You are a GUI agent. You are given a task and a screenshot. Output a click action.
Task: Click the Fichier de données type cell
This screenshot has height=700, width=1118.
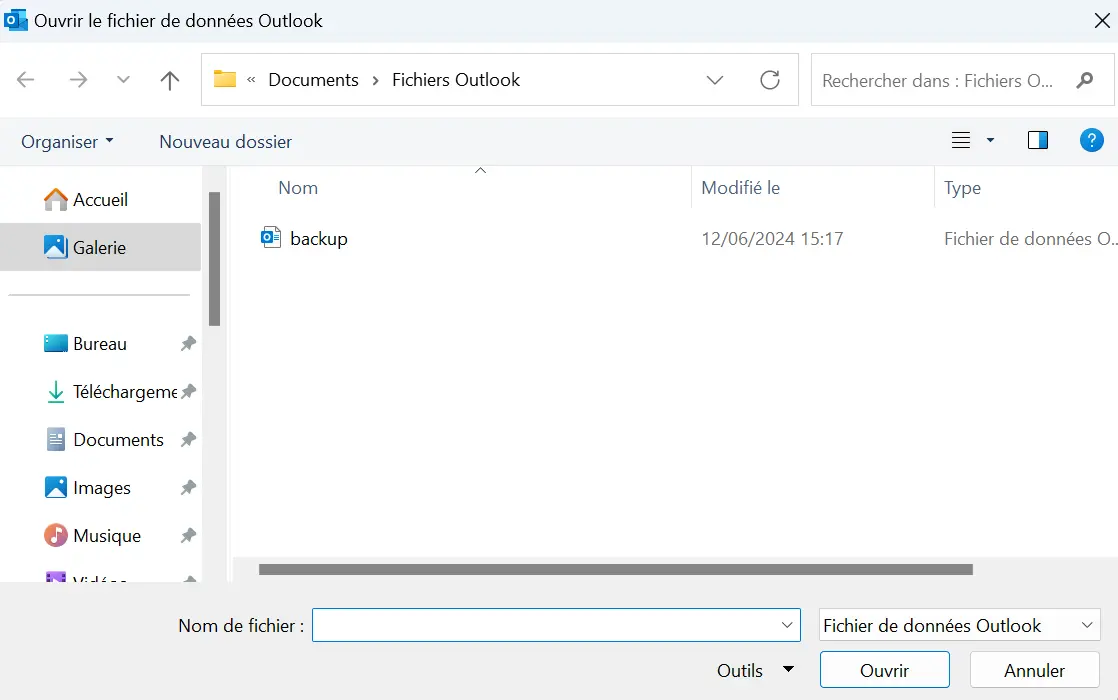pos(1030,239)
